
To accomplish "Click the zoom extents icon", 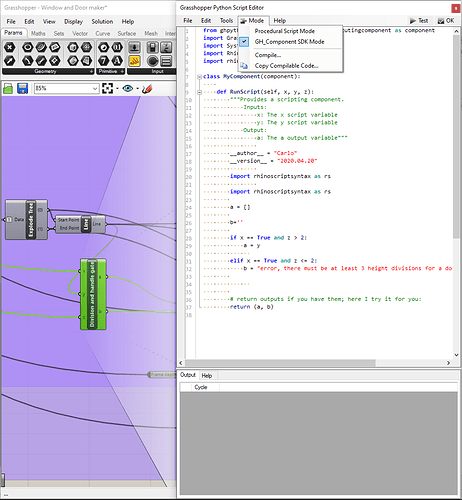I will [x=107, y=88].
